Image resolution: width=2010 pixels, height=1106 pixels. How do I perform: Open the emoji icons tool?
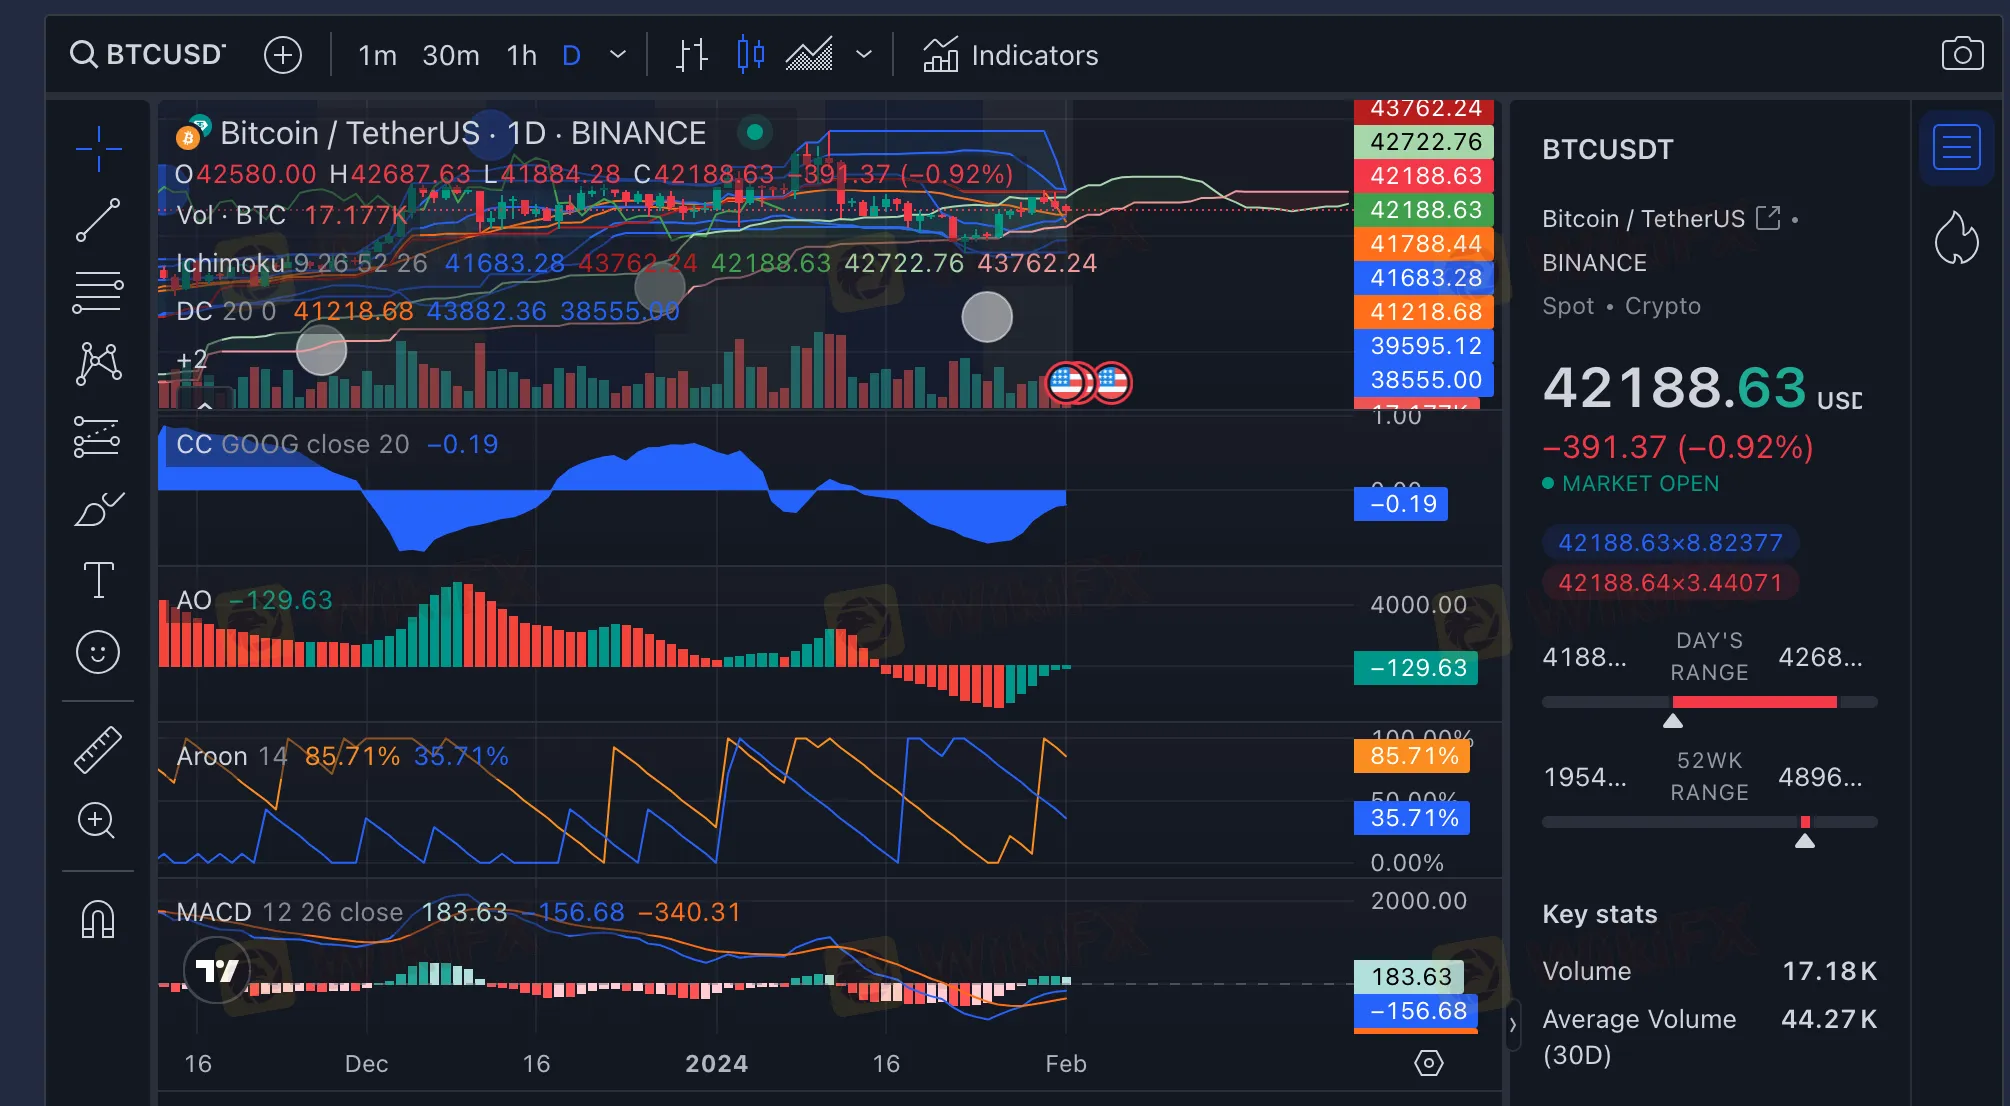(98, 653)
